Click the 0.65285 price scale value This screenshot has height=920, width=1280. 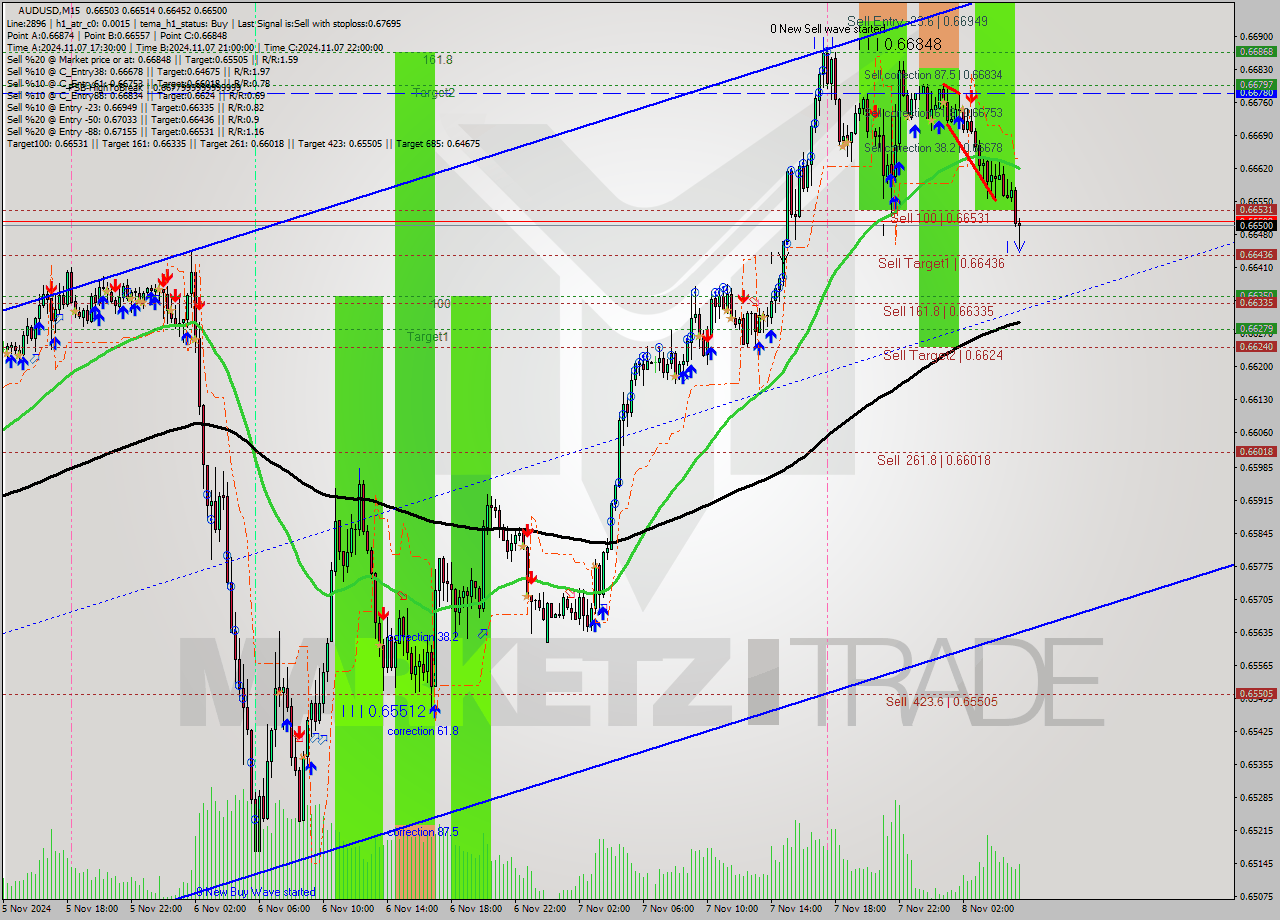[x=1256, y=797]
